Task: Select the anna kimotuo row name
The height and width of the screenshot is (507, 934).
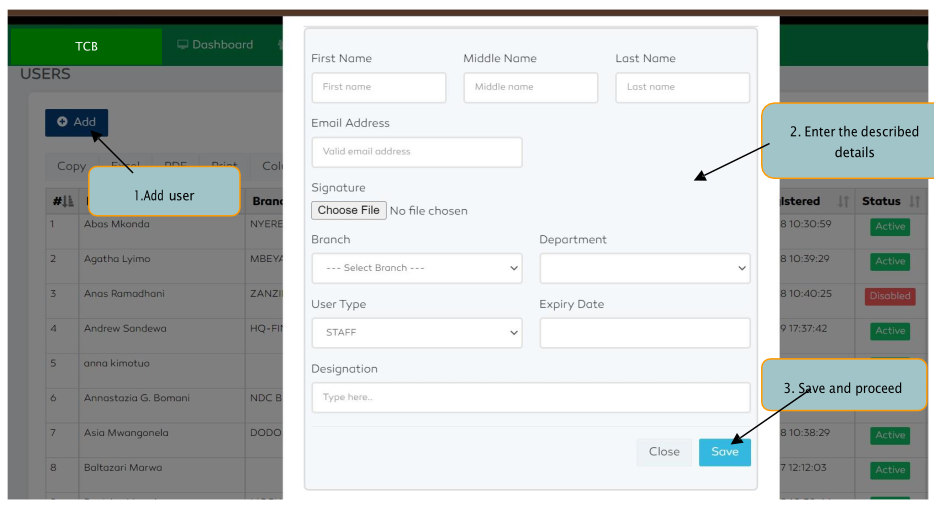Action: 116,363
